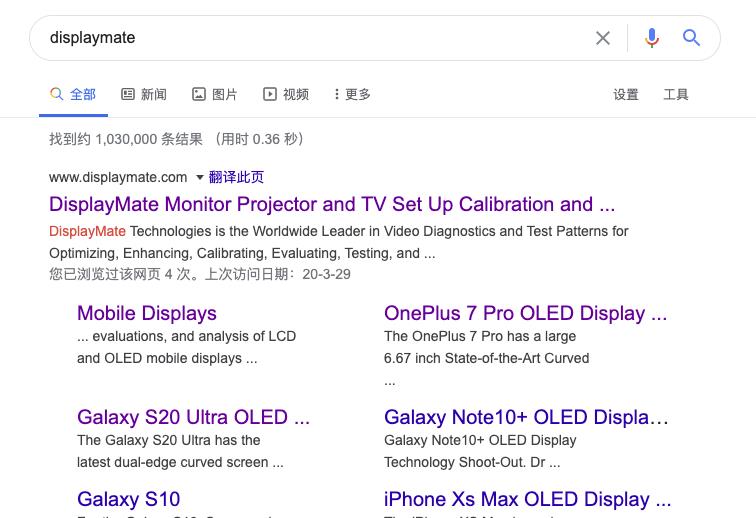Open iPhone Xs Max OLED Display sitelink
The width and height of the screenshot is (756, 518).
[527, 499]
